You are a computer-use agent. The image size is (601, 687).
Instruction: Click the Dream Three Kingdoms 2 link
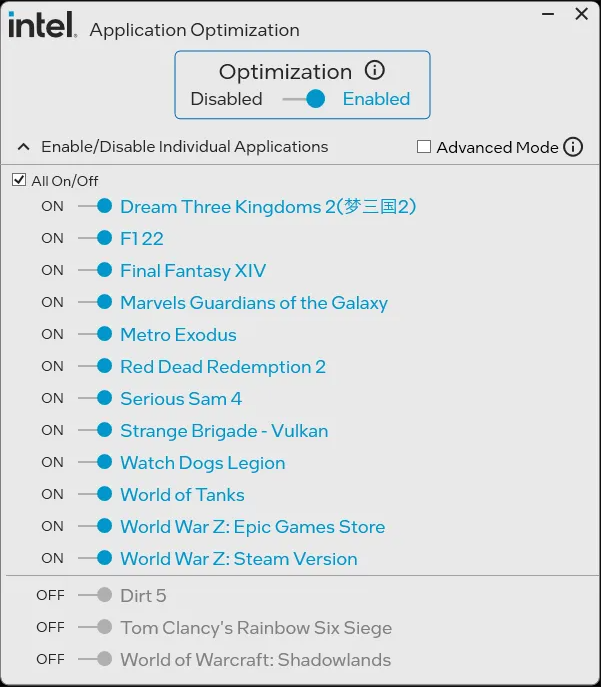point(267,207)
